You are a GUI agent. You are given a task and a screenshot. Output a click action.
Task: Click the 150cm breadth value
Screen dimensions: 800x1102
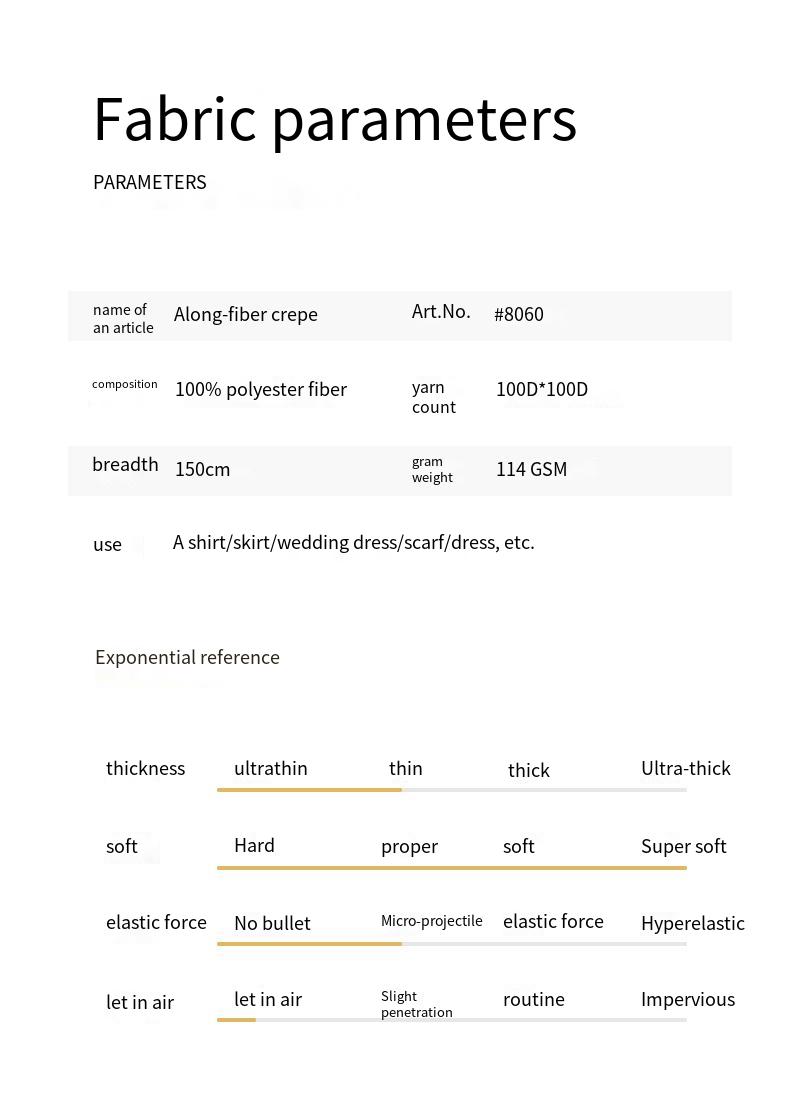(x=203, y=469)
